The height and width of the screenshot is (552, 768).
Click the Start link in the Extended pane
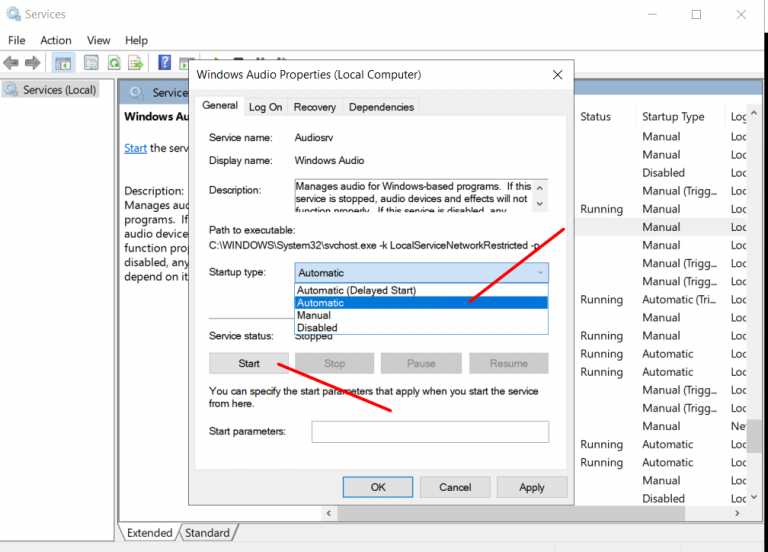pos(135,148)
